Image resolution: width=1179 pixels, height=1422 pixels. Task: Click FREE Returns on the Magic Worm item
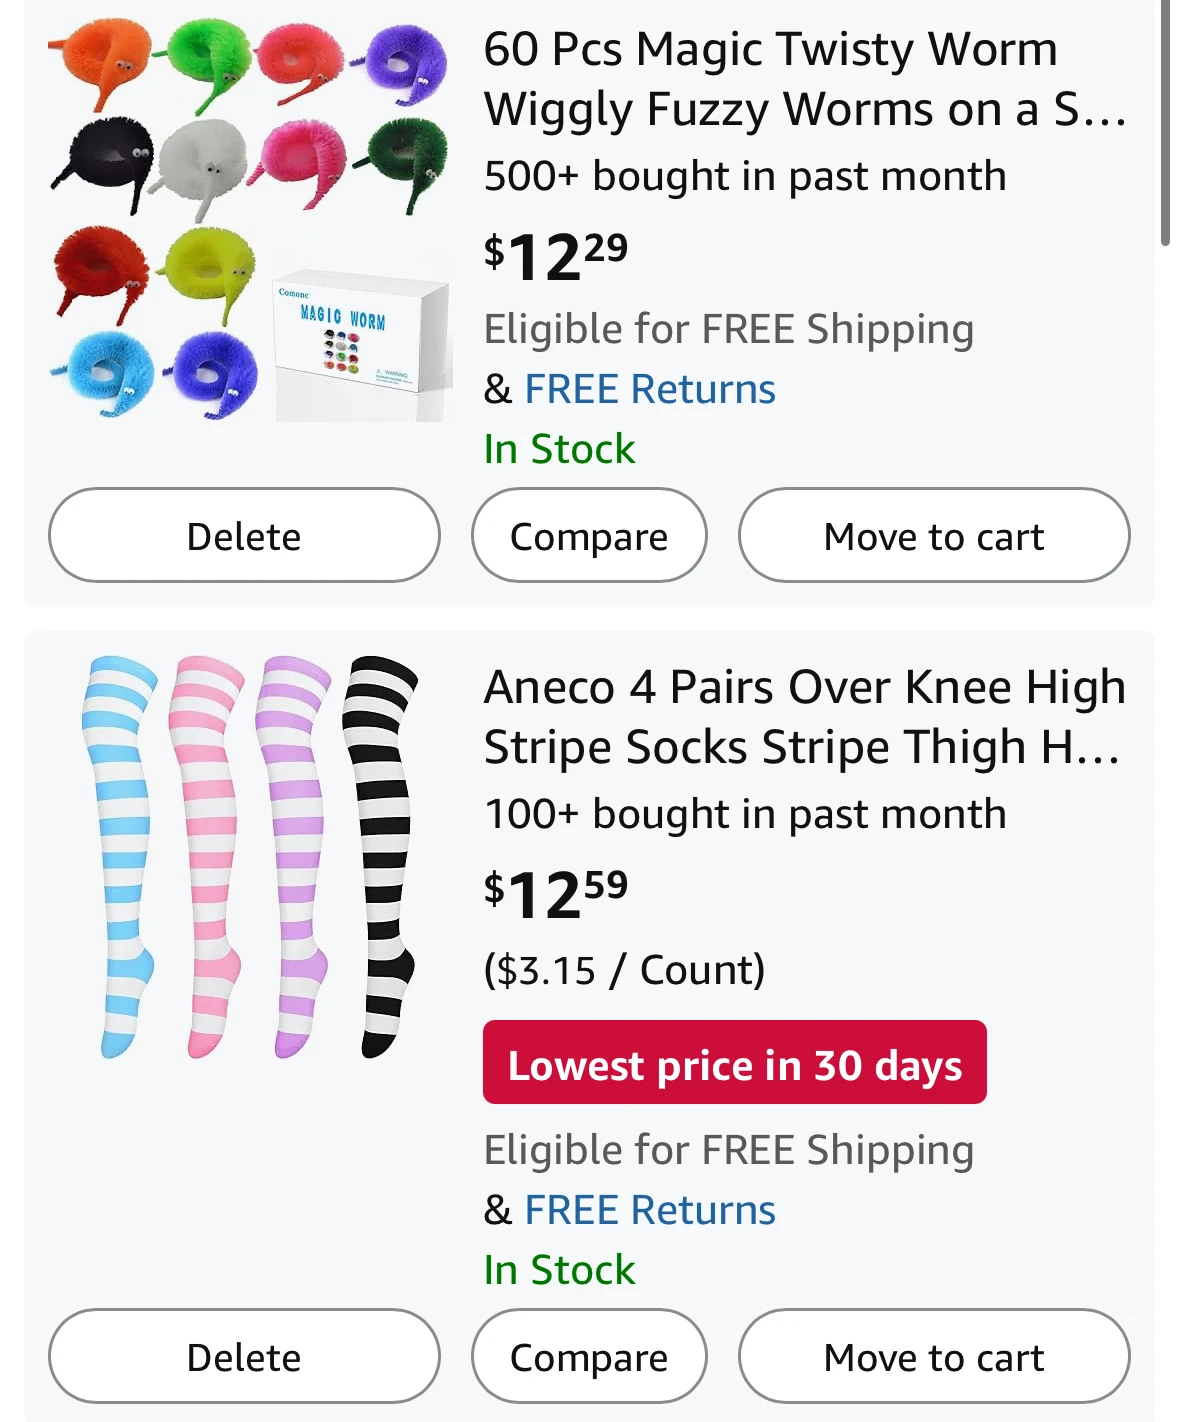coord(646,389)
